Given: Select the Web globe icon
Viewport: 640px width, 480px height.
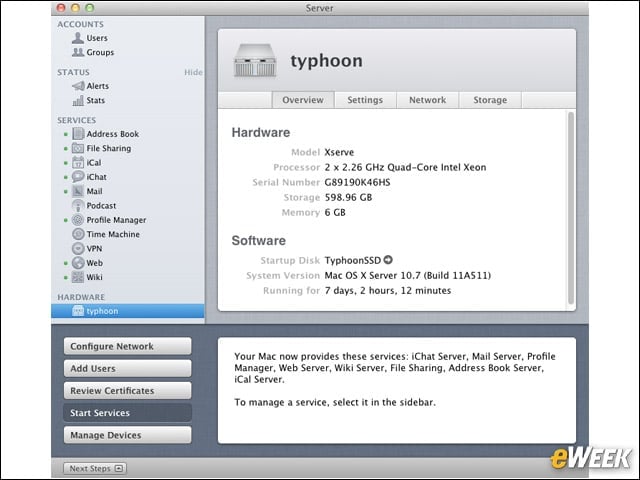Looking at the screenshot, I should coord(78,263).
